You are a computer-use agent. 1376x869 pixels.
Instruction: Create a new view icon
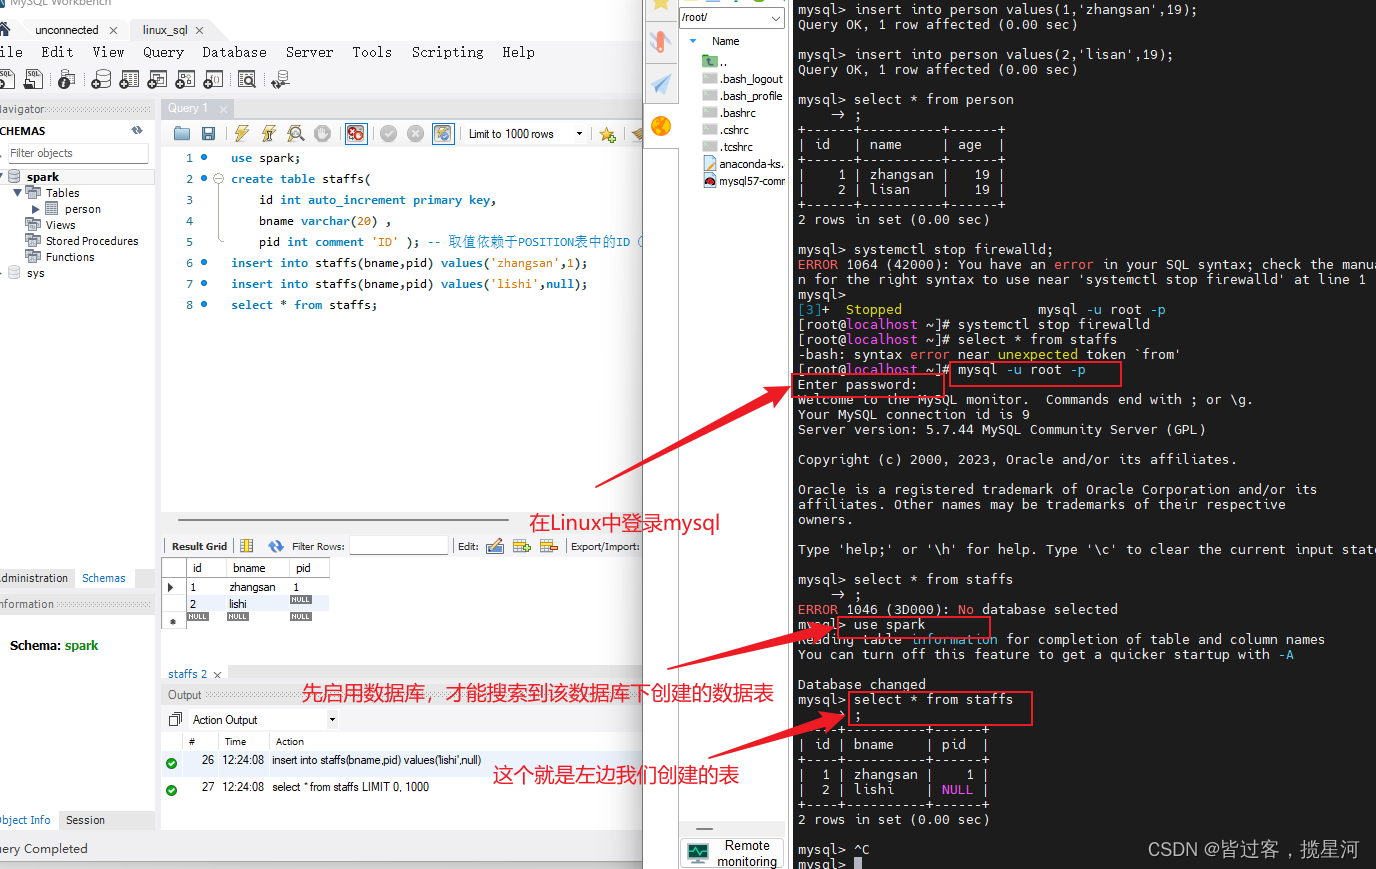pyautogui.click(x=157, y=79)
